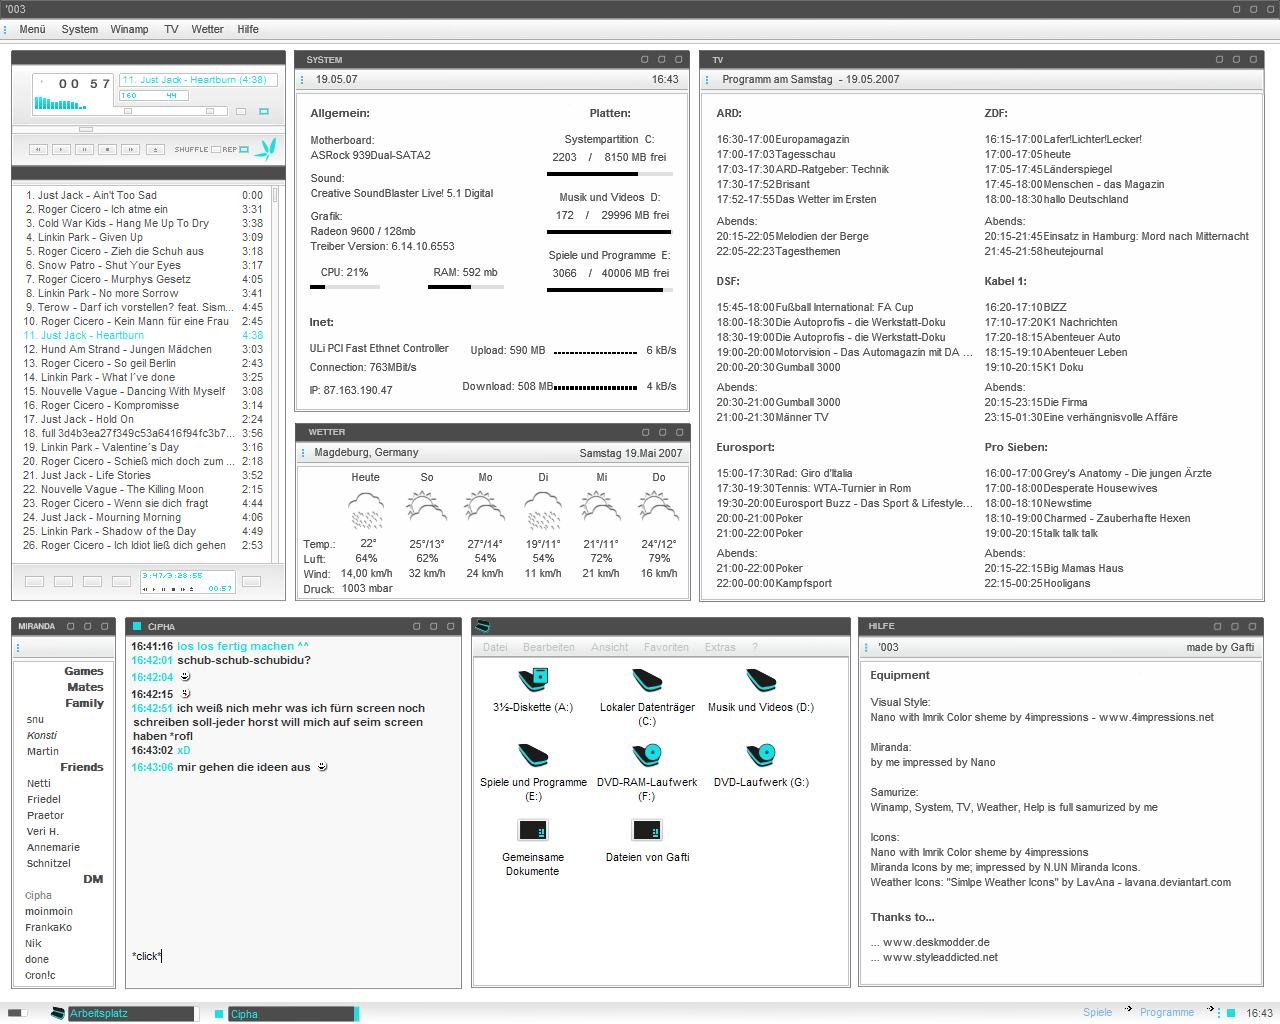Image resolution: width=1280 pixels, height=1024 pixels.
Task: Open Spiele toolbar in taskbar
Action: (x=1097, y=1012)
